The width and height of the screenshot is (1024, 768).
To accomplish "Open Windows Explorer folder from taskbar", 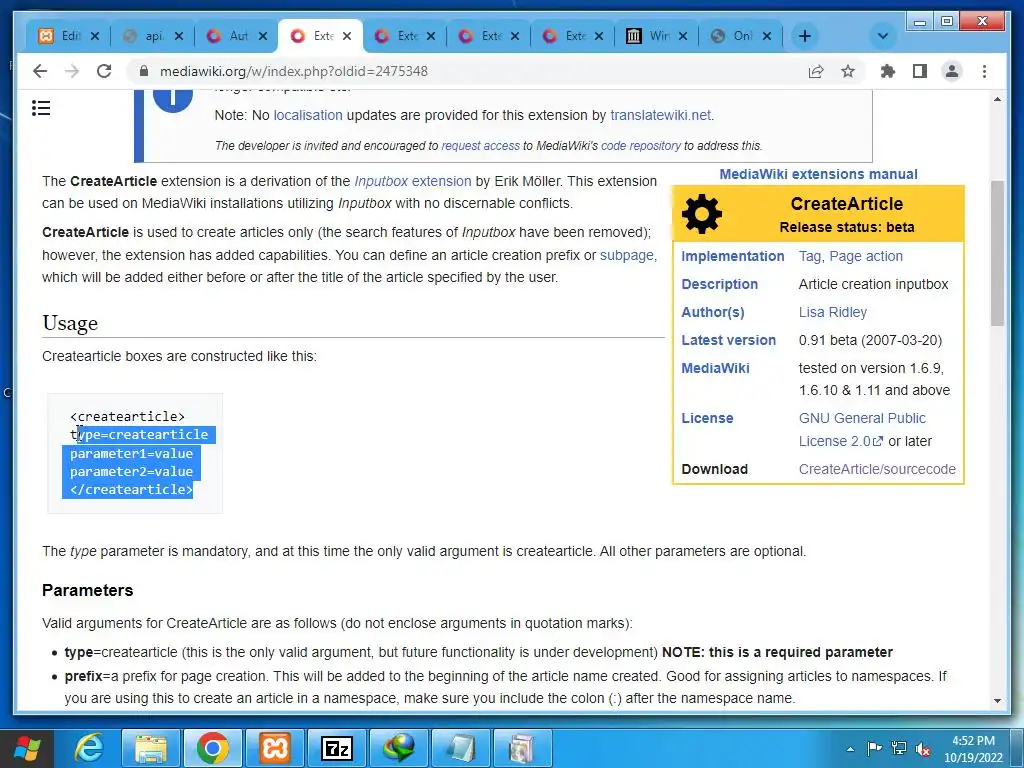I will click(151, 748).
